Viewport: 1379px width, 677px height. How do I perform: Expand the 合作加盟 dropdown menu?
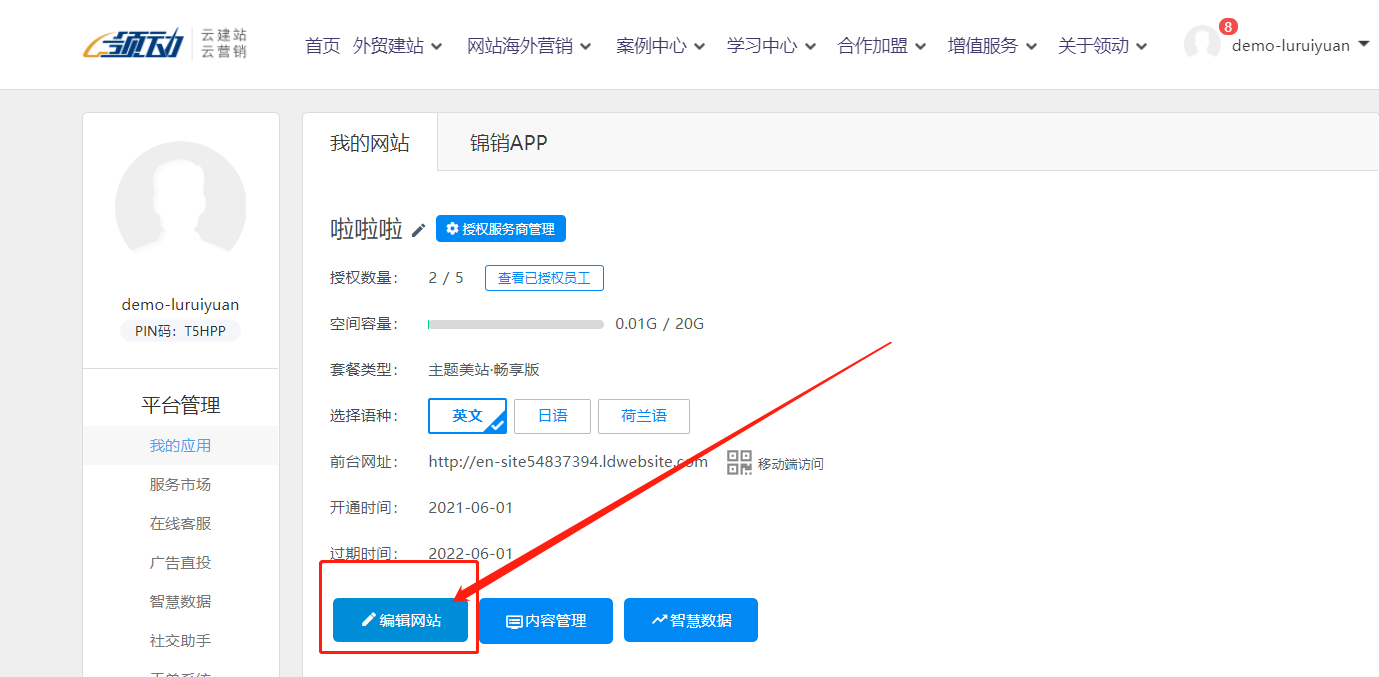pyautogui.click(x=882, y=46)
